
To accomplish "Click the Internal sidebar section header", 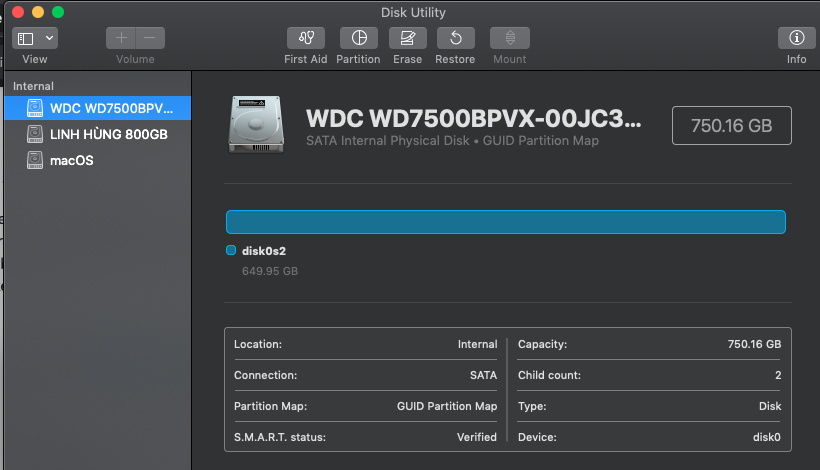I will tap(33, 86).
